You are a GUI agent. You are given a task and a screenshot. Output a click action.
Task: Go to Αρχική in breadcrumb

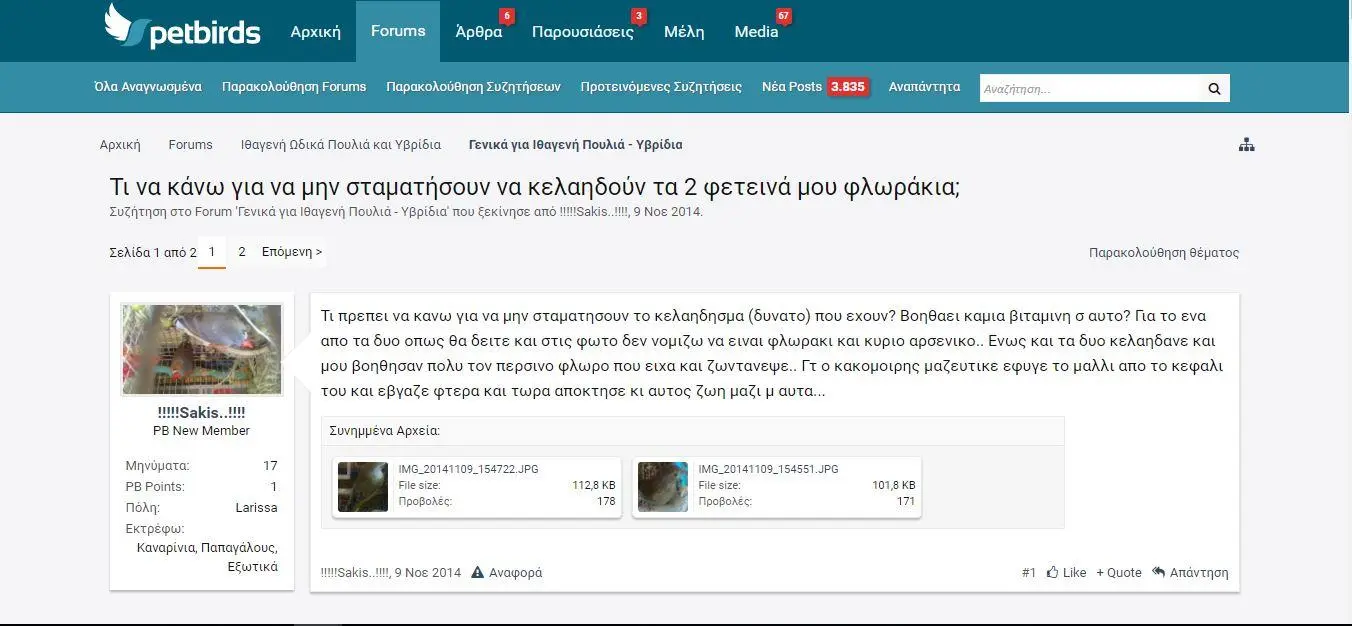[x=120, y=145]
